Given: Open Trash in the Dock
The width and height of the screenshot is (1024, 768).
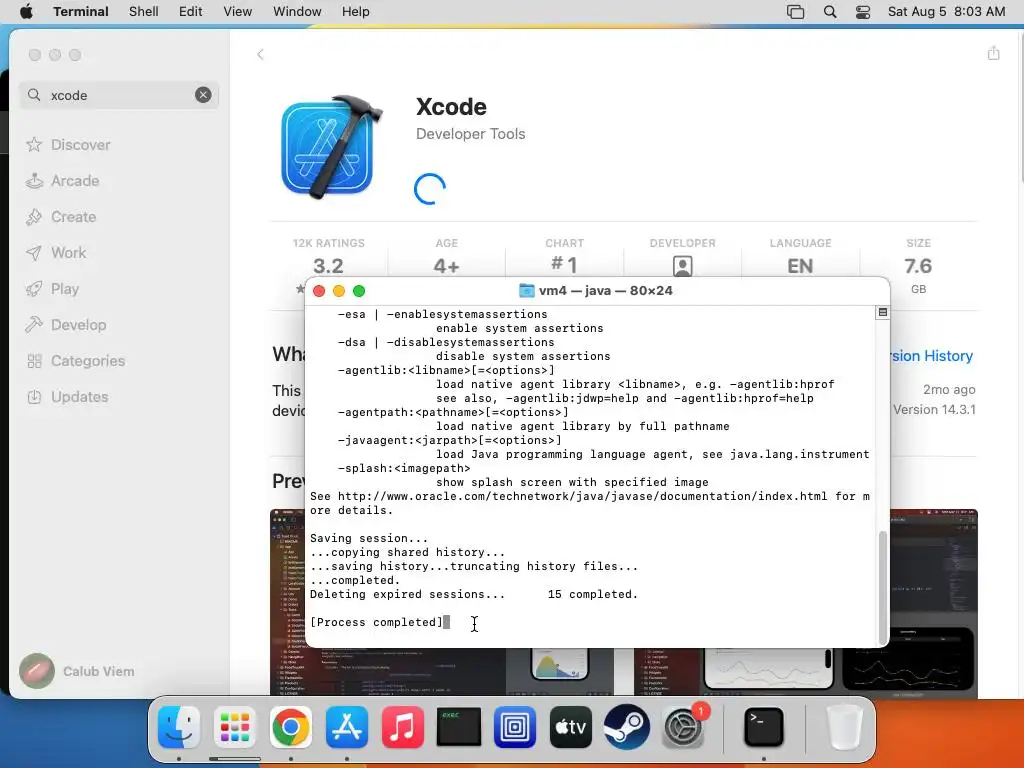Looking at the screenshot, I should click(x=844, y=727).
